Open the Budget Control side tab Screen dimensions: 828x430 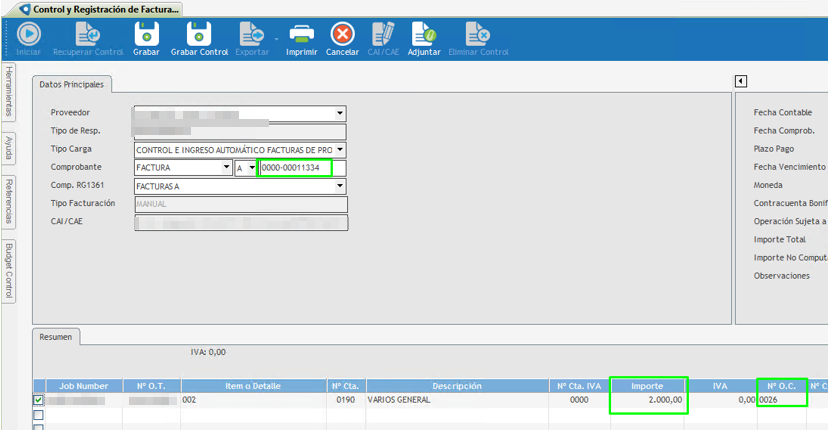pos(8,271)
